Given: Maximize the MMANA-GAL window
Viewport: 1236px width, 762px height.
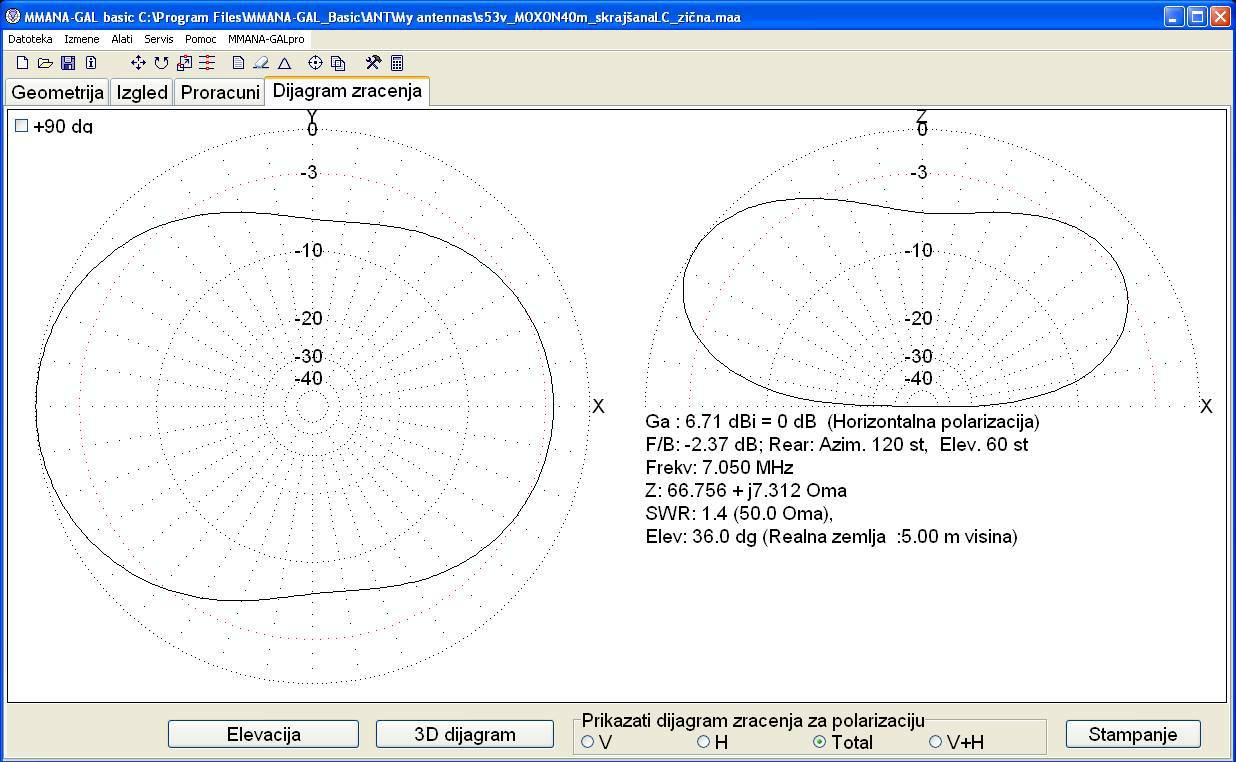Looking at the screenshot, I should click(x=1197, y=17).
